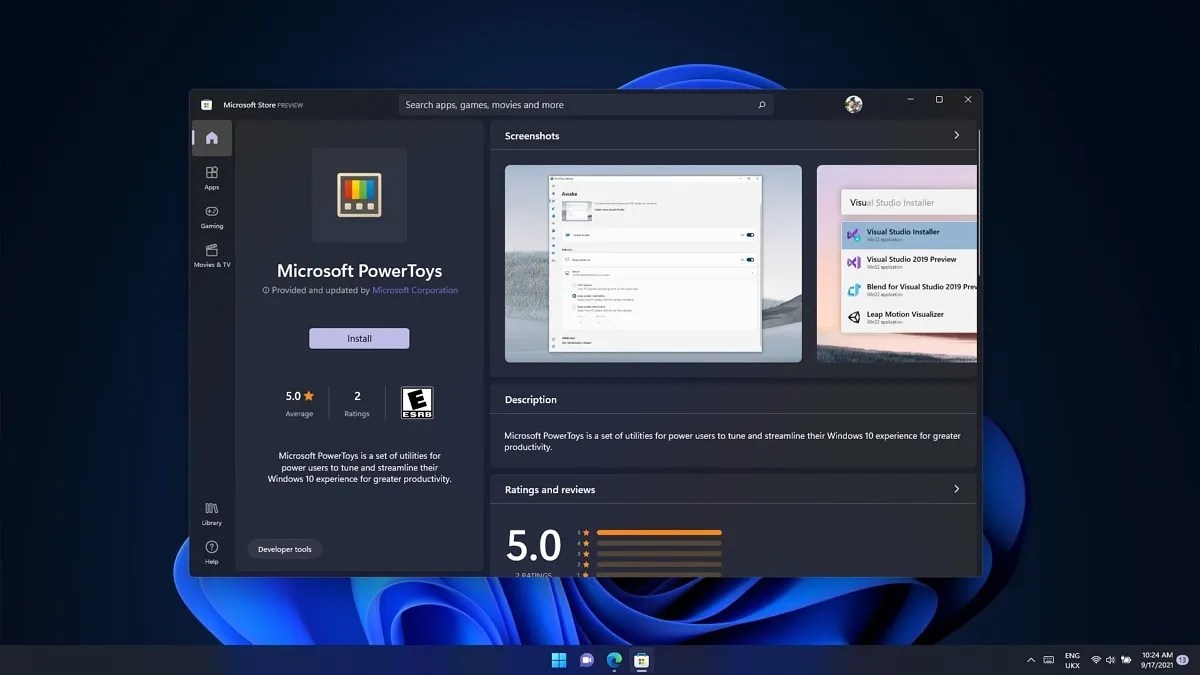Open the Apps section in sidebar

click(211, 178)
